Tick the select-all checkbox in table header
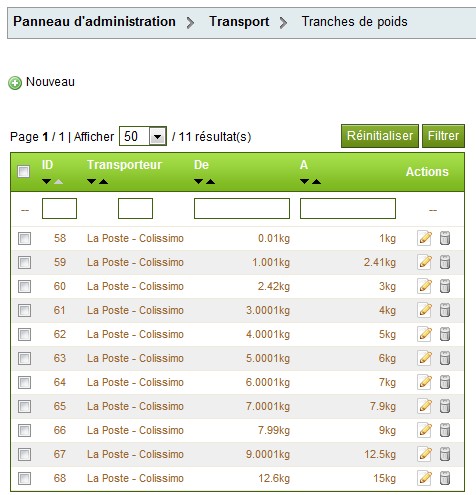 pos(24,172)
